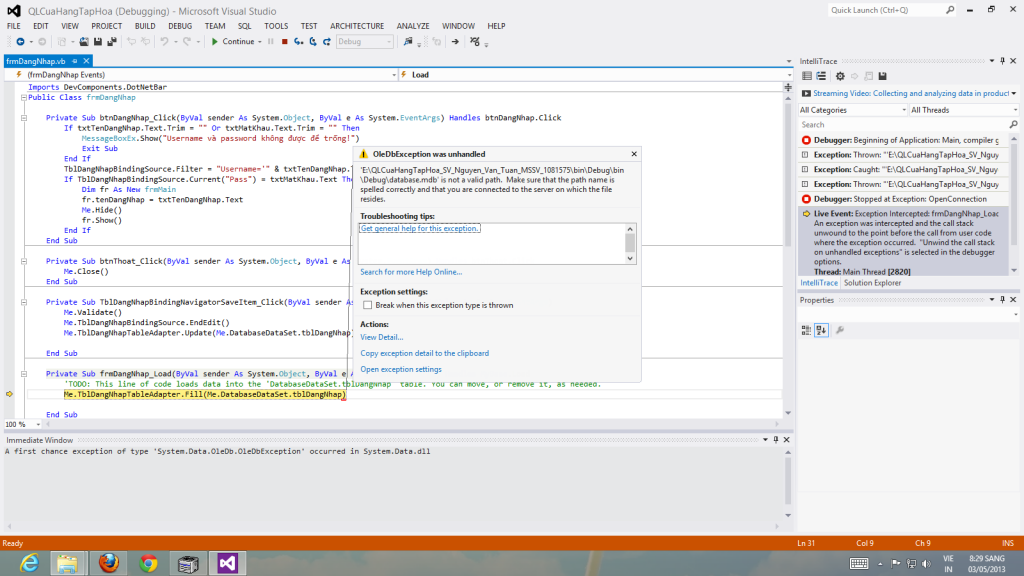Screen dimensions: 1024x576
Task: Click the Open File toolbar icon
Action: (84, 42)
